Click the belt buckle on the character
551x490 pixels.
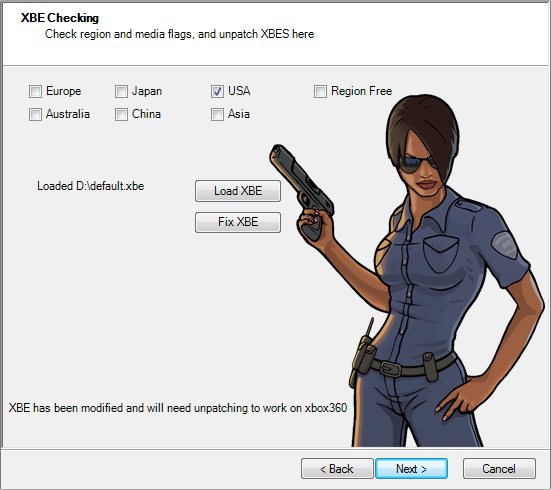click(391, 369)
